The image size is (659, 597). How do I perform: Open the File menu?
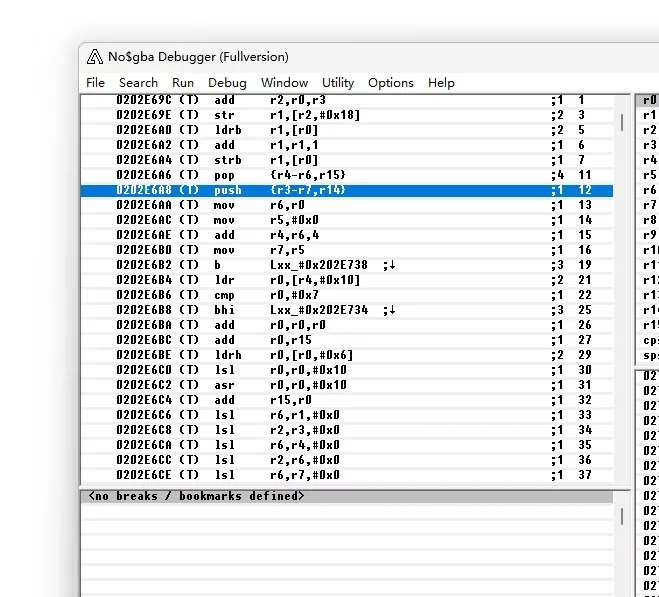tap(95, 83)
